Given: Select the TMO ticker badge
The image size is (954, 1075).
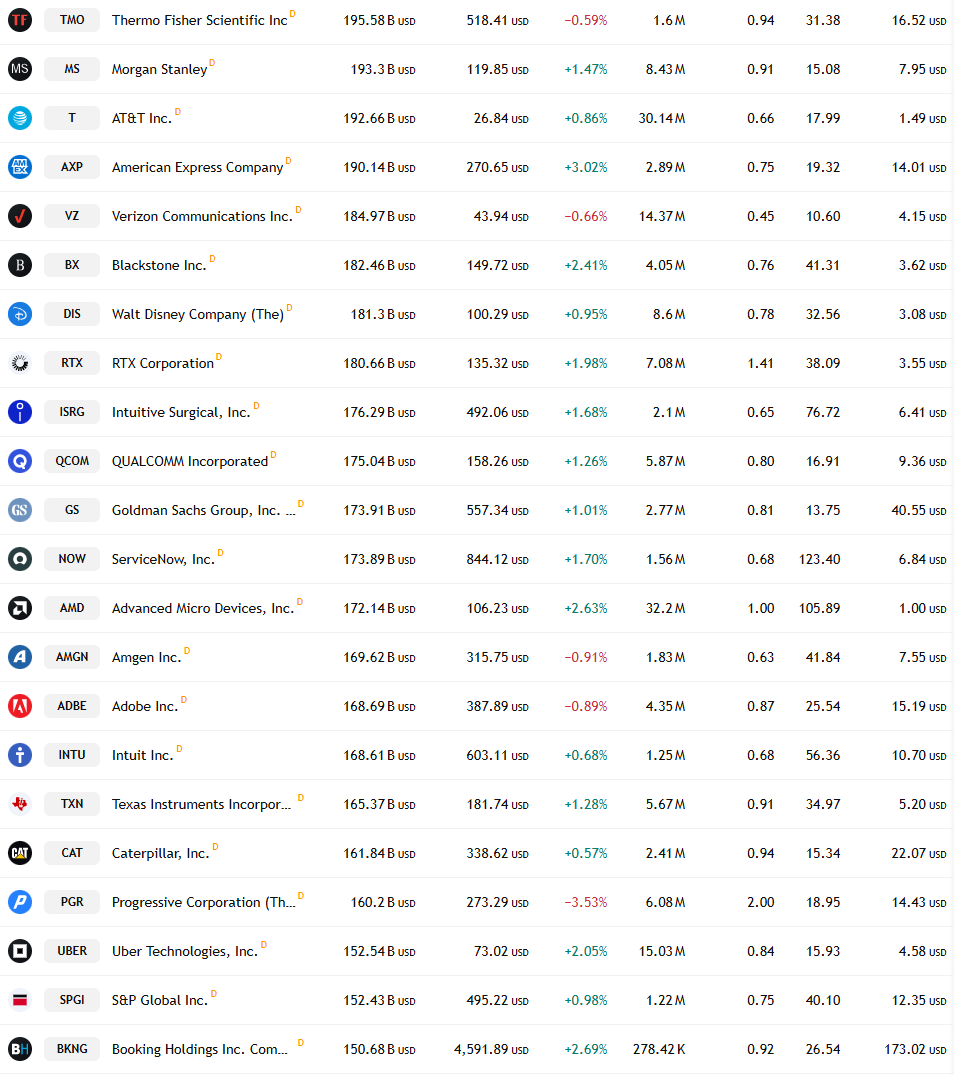Looking at the screenshot, I should [72, 20].
